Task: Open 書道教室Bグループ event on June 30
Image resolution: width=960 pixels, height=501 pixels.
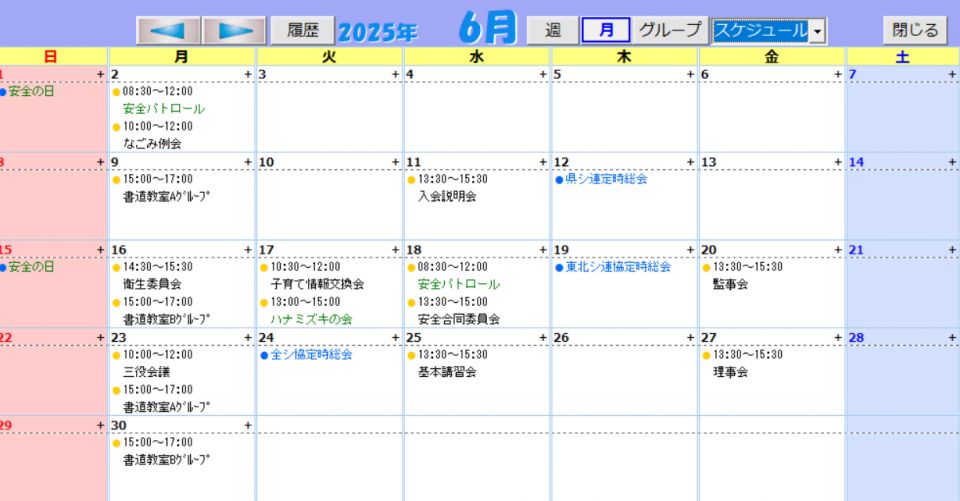Action: pos(166,459)
